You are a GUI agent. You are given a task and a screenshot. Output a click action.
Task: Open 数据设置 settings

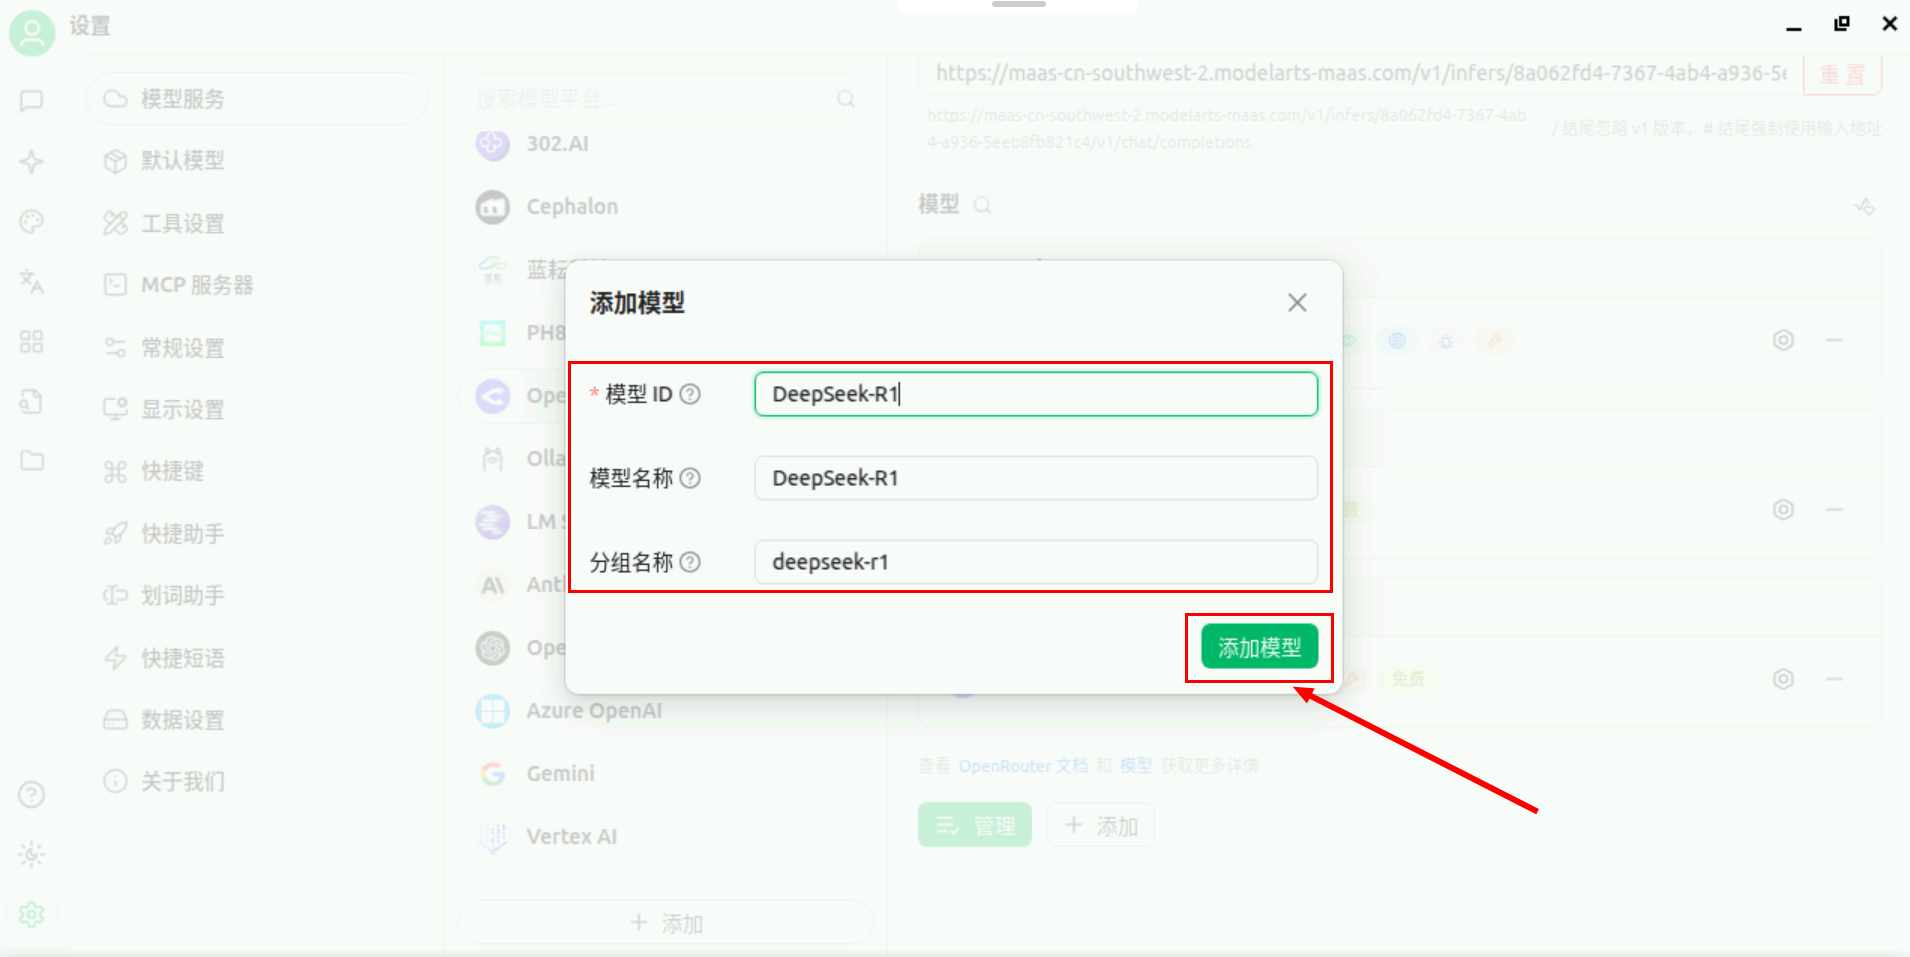pyautogui.click(x=257, y=720)
